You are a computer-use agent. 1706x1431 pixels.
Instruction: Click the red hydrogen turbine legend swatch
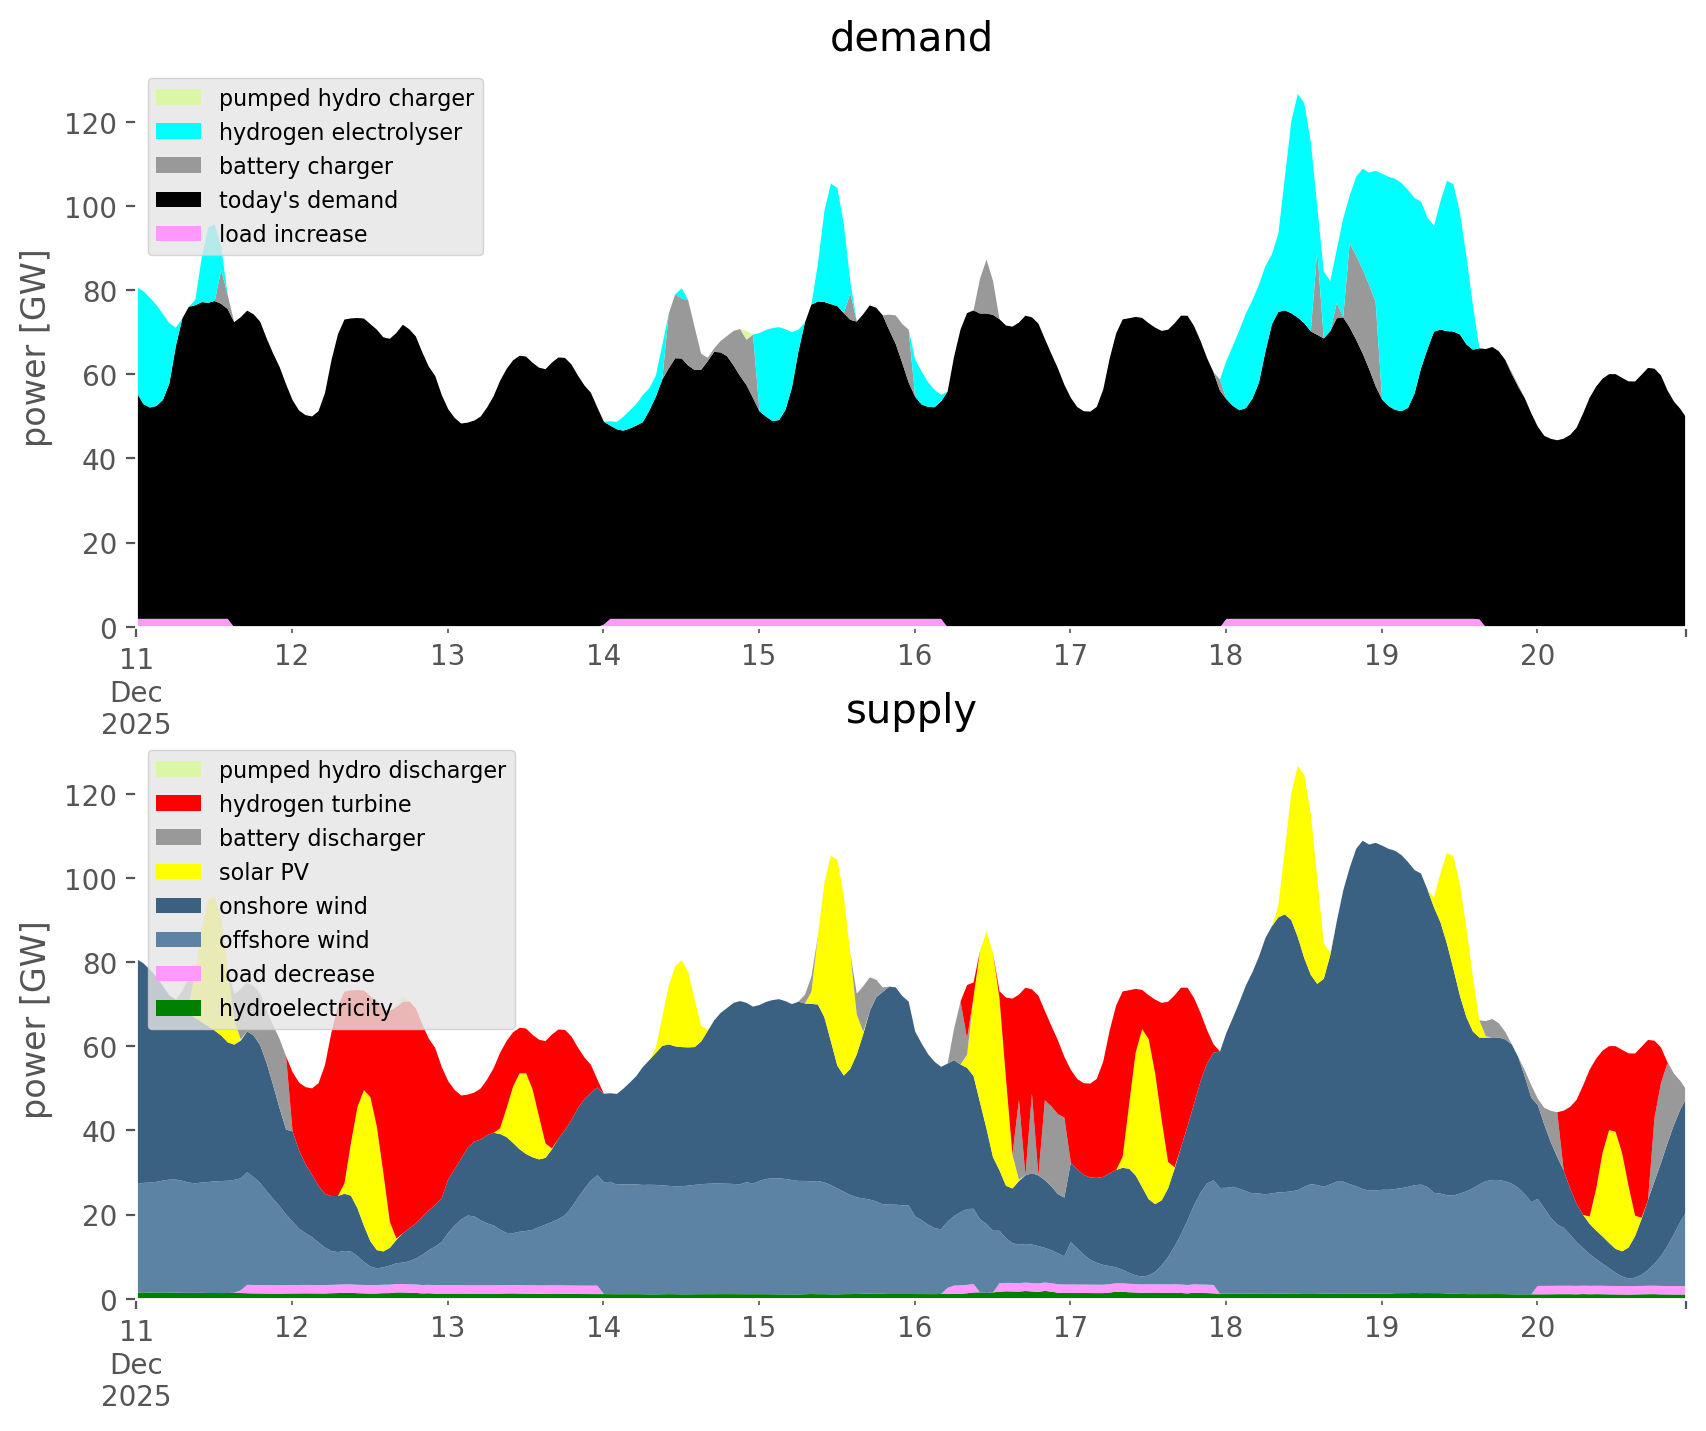179,804
